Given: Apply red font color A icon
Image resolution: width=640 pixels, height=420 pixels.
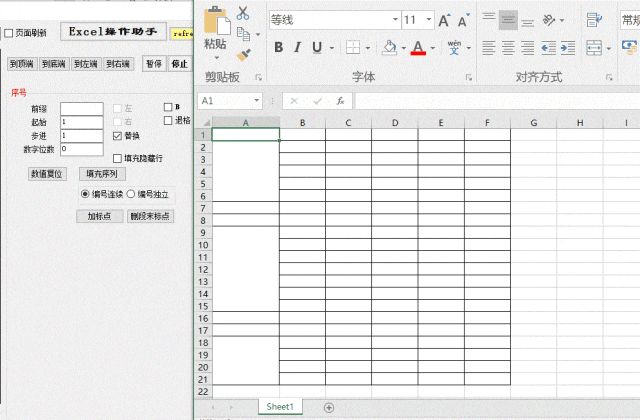Looking at the screenshot, I should pos(418,47).
